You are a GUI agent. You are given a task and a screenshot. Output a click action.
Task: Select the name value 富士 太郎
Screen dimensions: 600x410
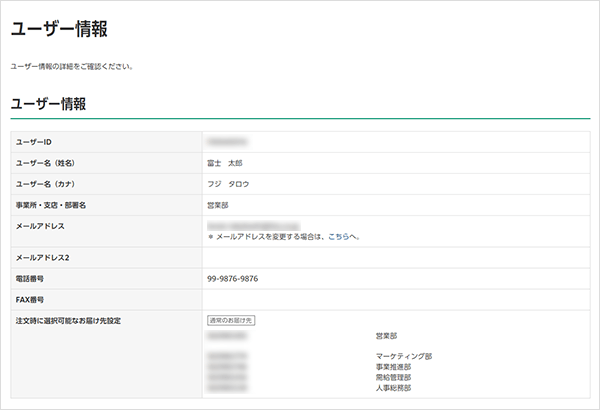[225, 163]
